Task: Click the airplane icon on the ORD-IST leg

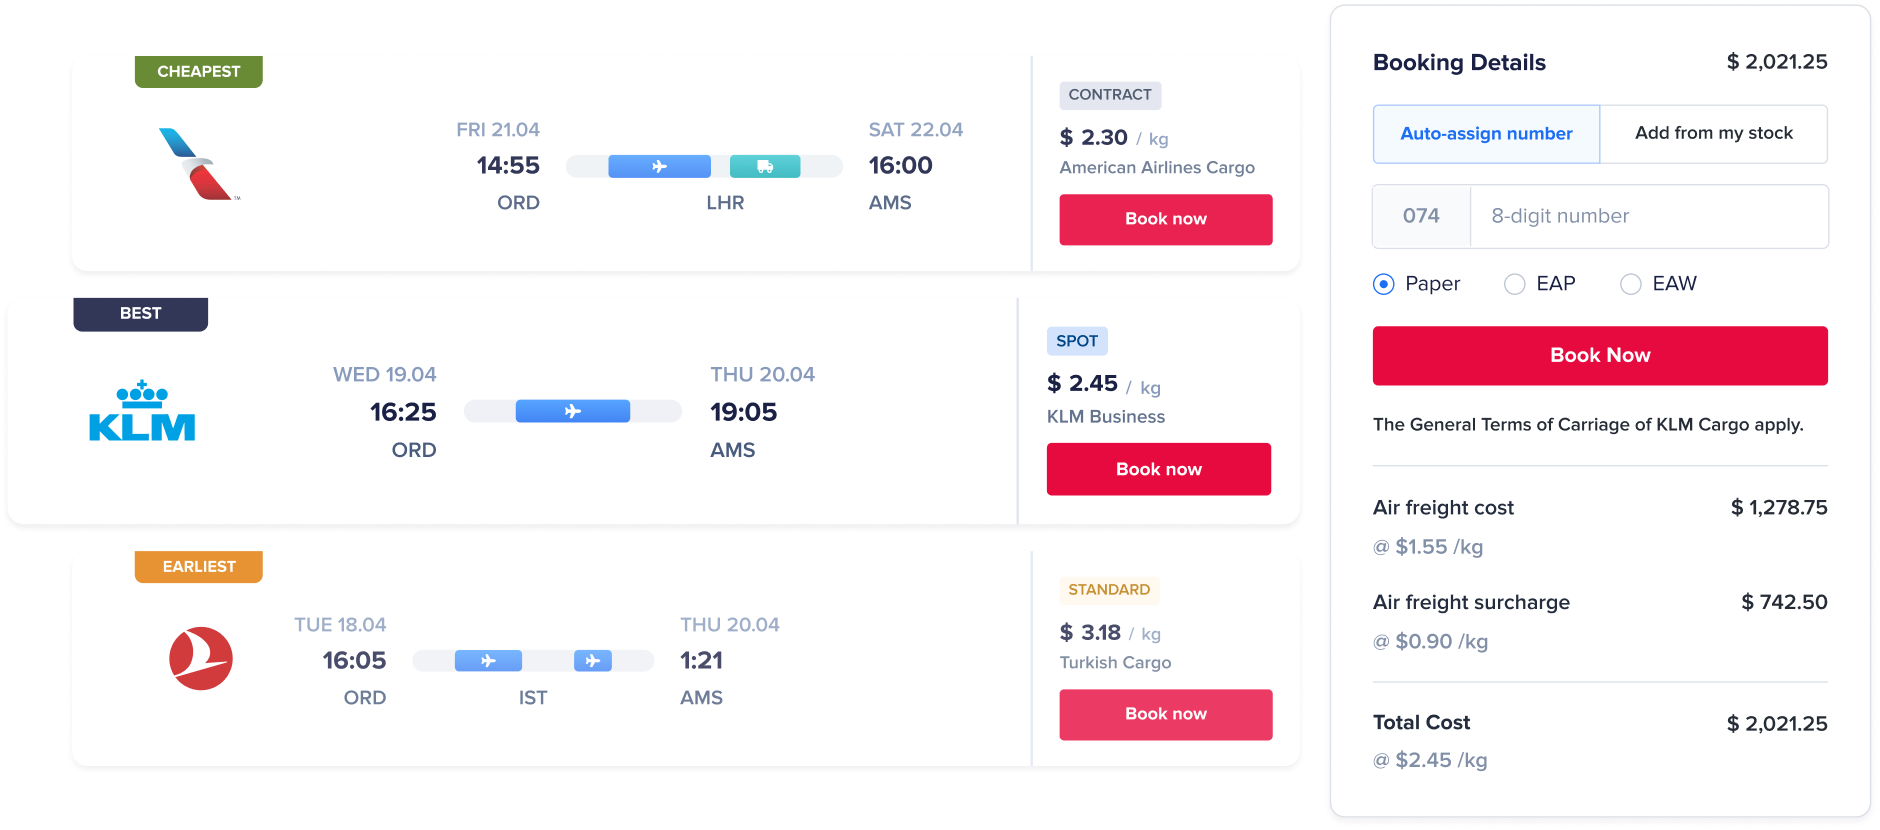Action: point(489,660)
